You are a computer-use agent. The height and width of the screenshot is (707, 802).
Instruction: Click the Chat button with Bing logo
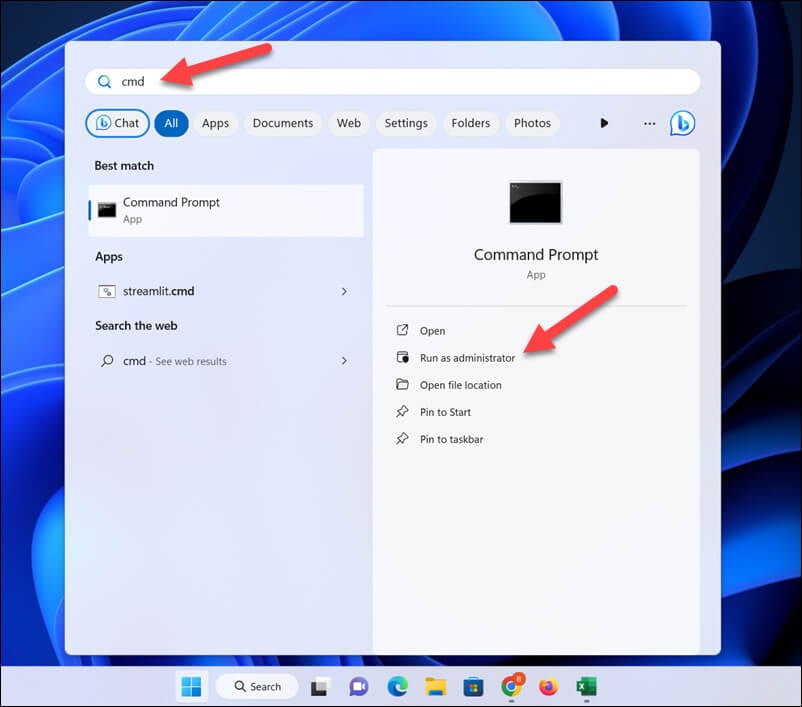click(117, 123)
